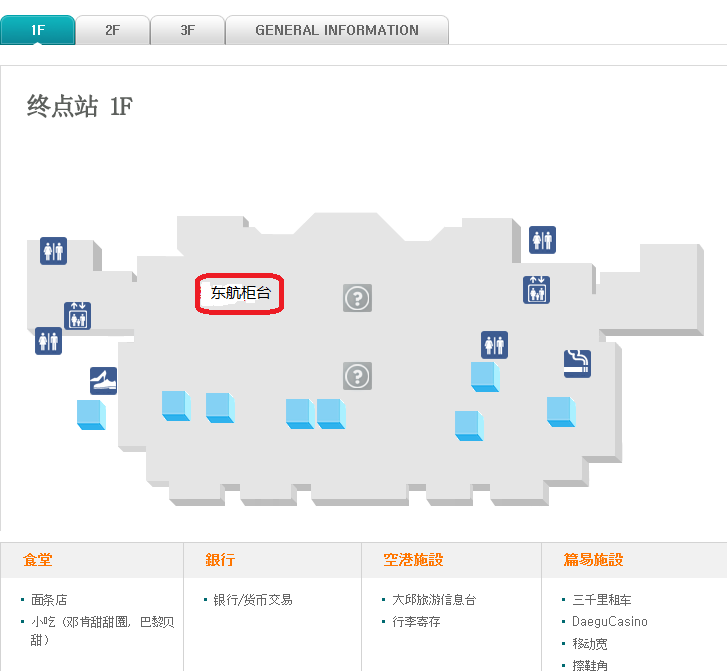Open the 银行/货币交易 link
The width and height of the screenshot is (727, 671).
click(253, 600)
